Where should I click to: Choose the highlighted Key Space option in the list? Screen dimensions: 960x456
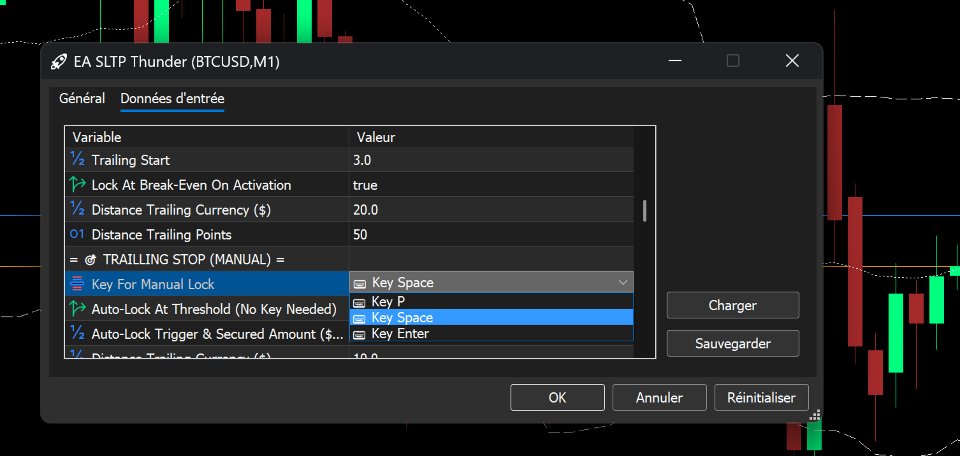pos(491,318)
